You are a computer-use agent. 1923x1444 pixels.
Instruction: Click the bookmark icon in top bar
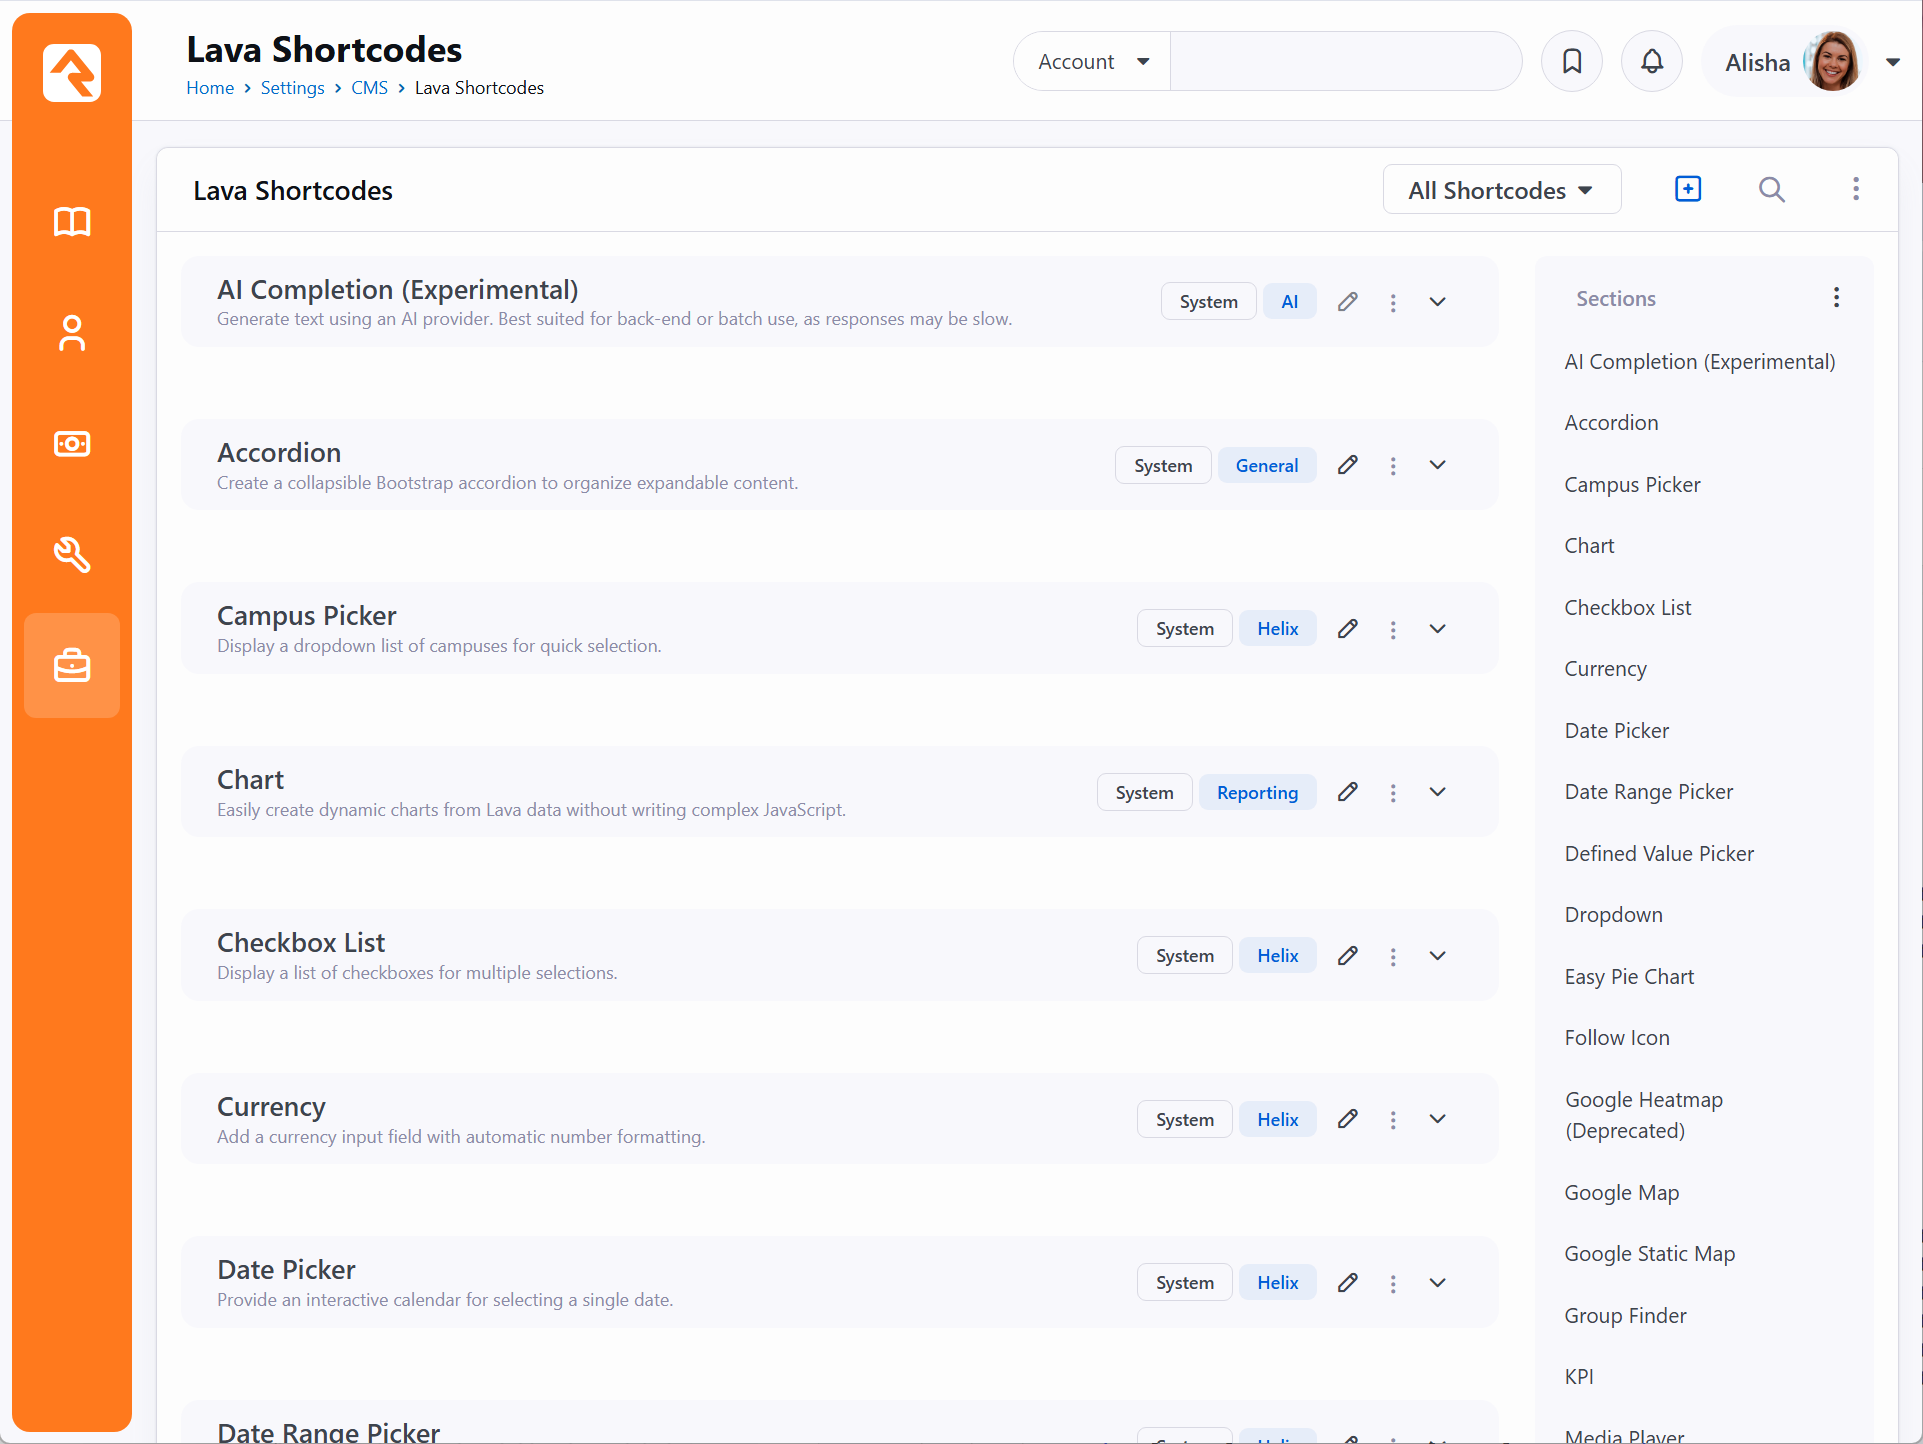coord(1572,62)
